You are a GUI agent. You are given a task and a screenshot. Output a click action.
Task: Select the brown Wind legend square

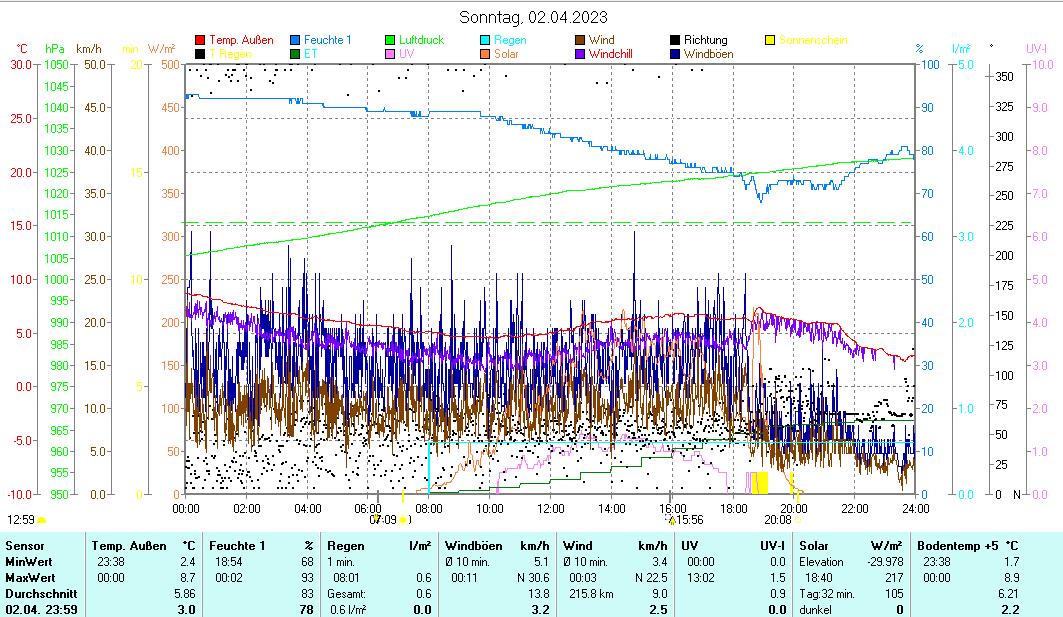coord(580,40)
